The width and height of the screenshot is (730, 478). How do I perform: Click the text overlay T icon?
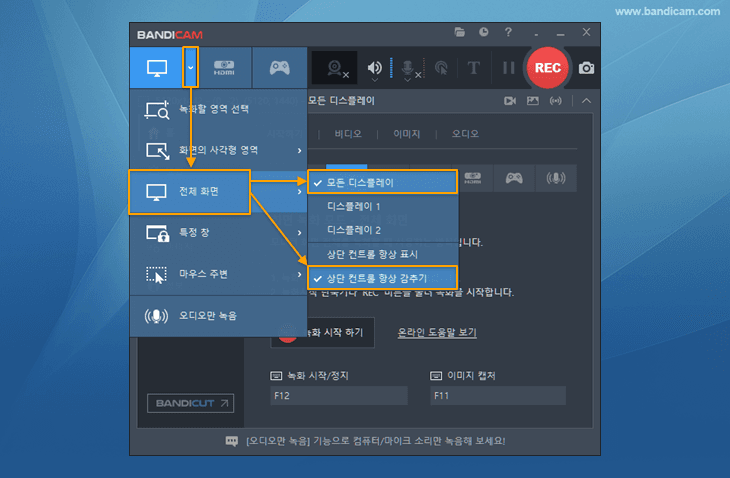(473, 68)
